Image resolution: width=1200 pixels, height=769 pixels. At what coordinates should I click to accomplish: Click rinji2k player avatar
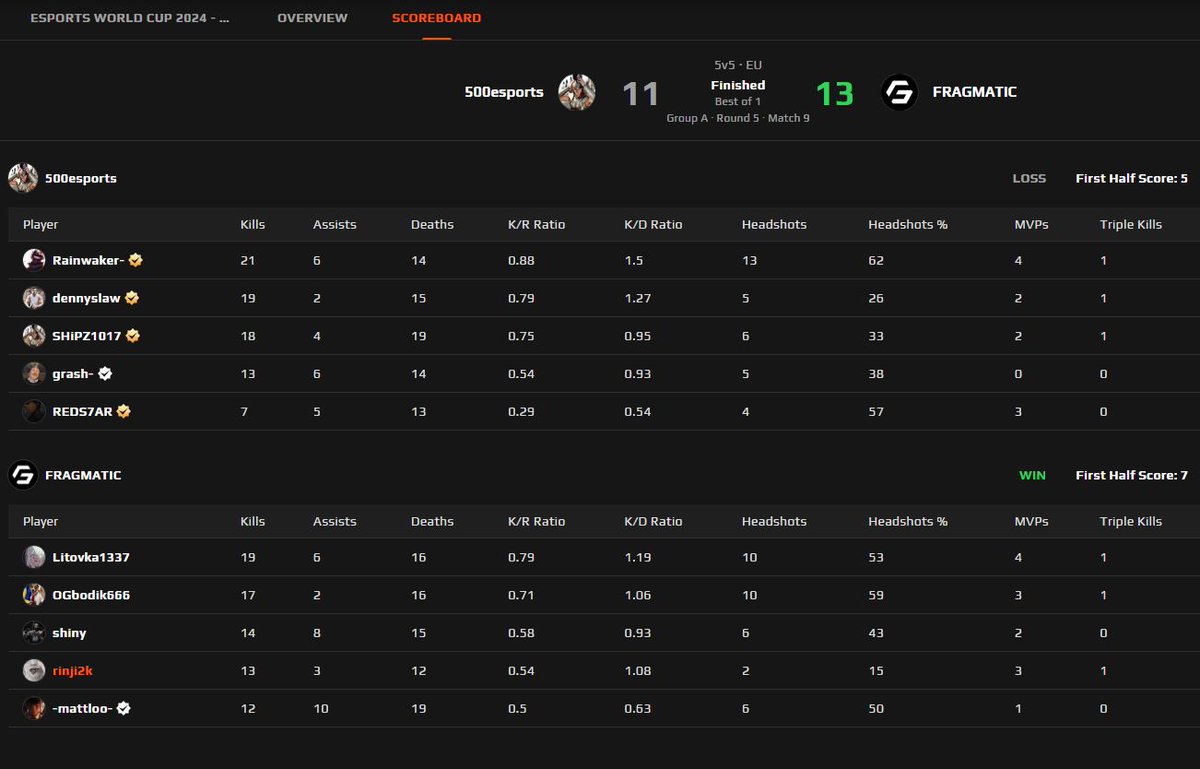tap(34, 670)
